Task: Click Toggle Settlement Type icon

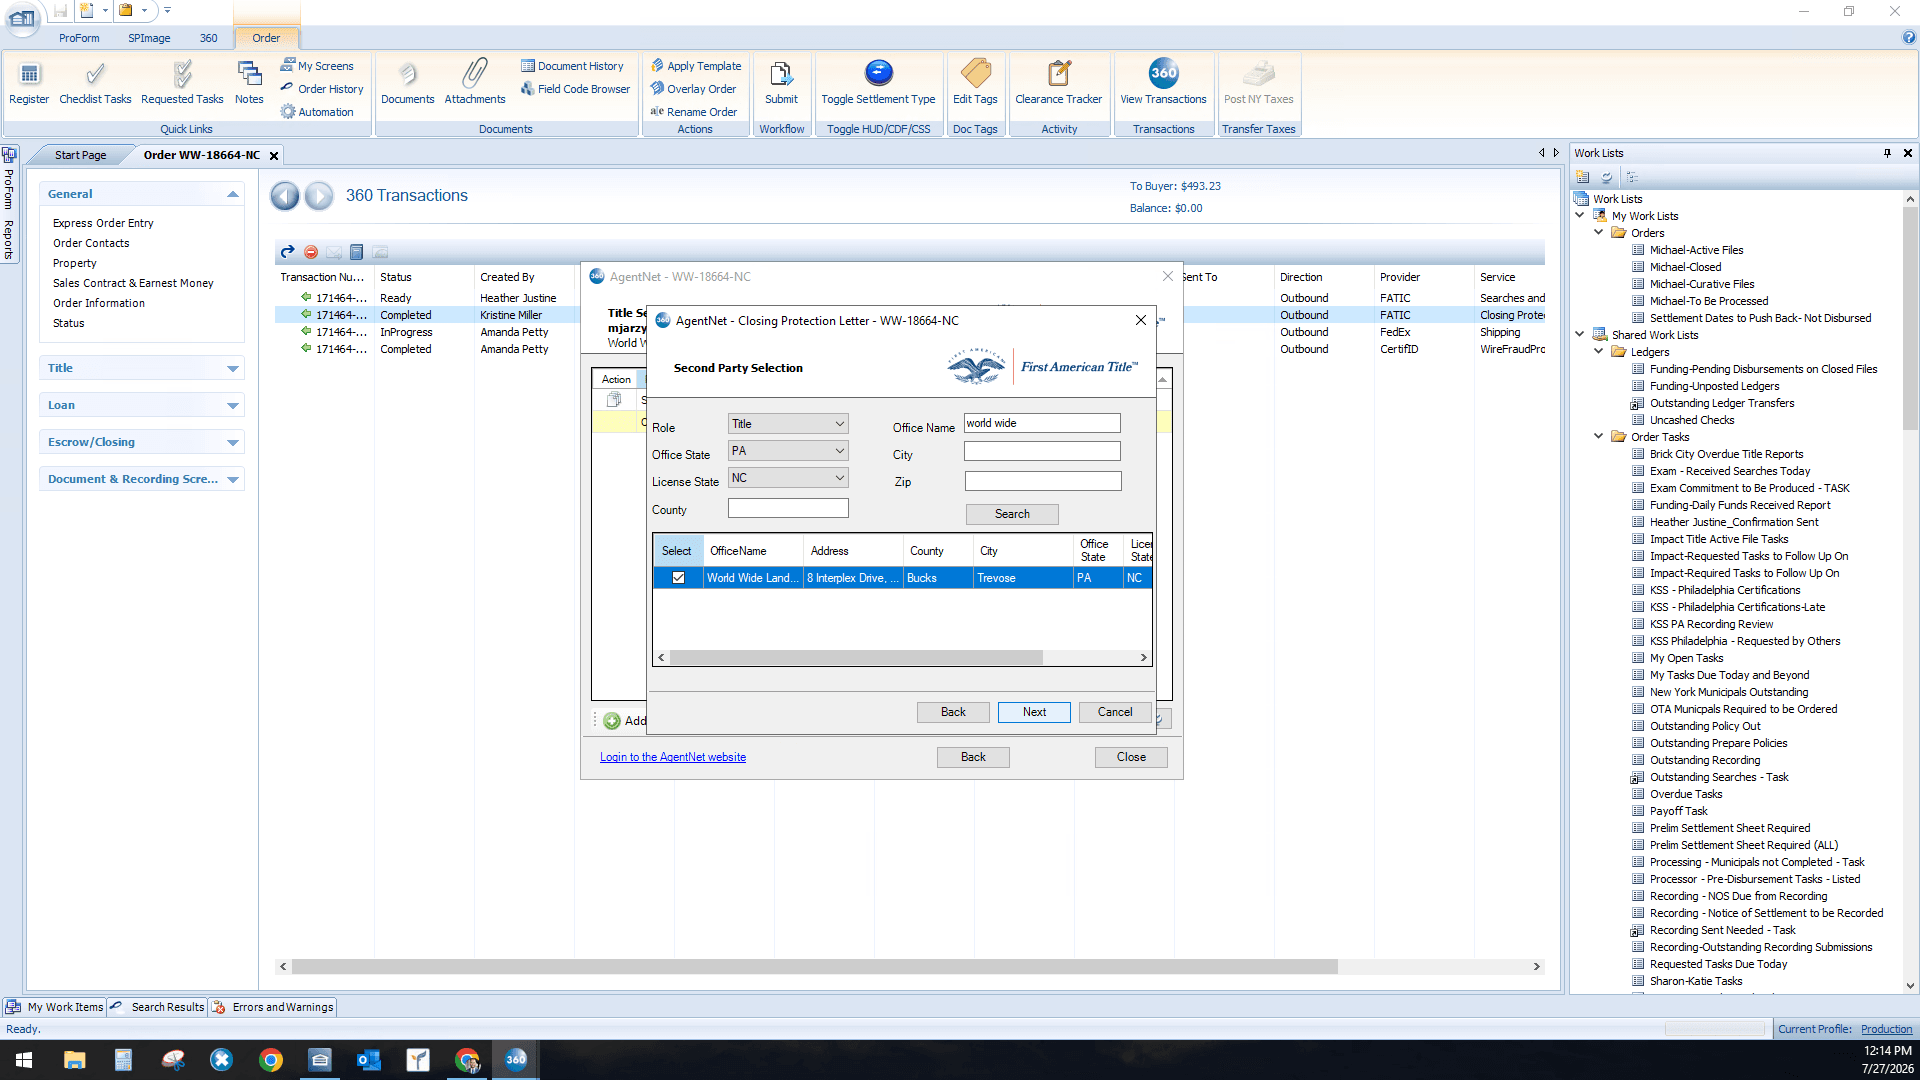Action: tap(878, 82)
